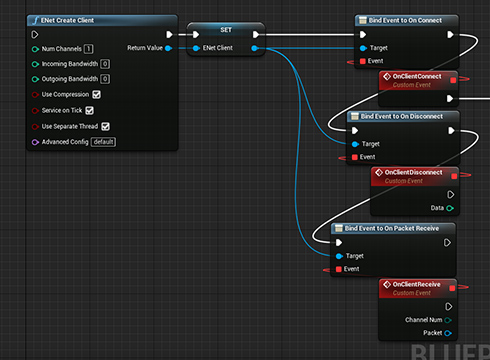490x360 pixels.
Task: Click the Event pin on Bind Event to On Connect
Action: [x=363, y=61]
